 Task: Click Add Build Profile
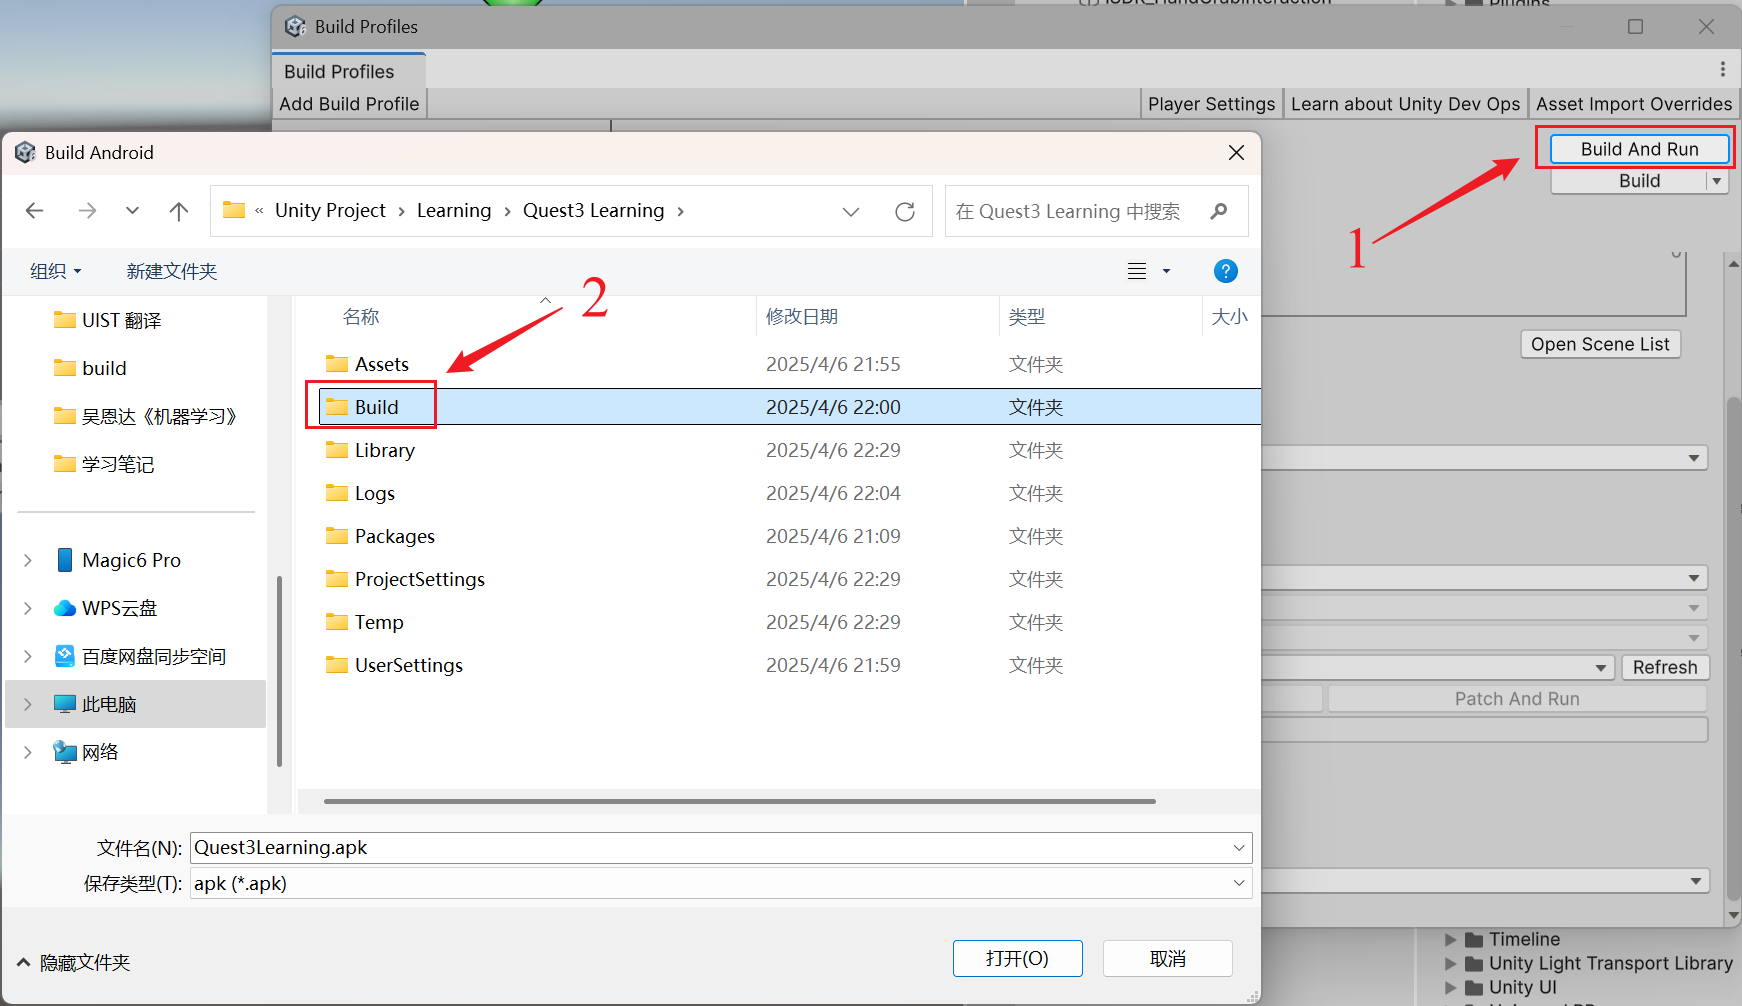tap(349, 104)
